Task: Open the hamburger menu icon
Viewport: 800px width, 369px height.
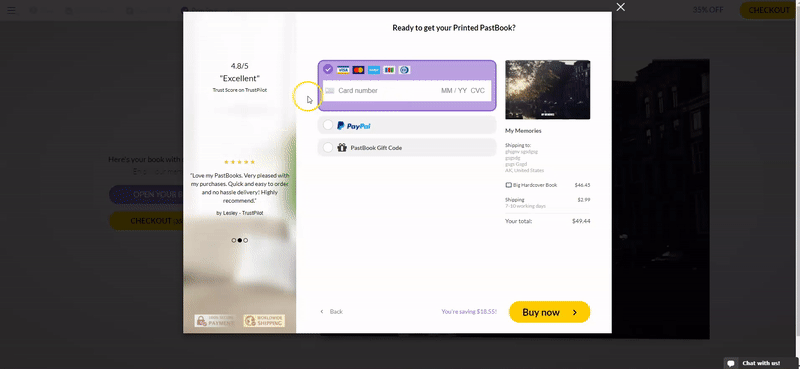Action: [11, 10]
